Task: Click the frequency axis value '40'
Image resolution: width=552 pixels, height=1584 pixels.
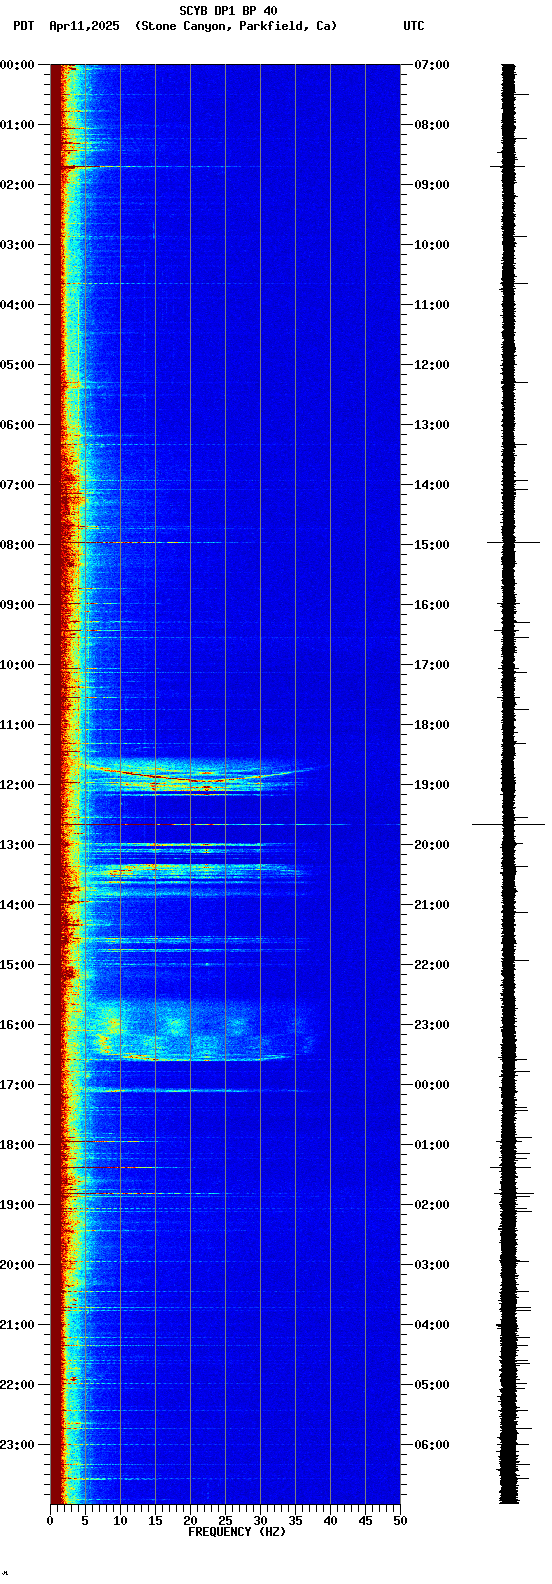Action: point(330,1520)
